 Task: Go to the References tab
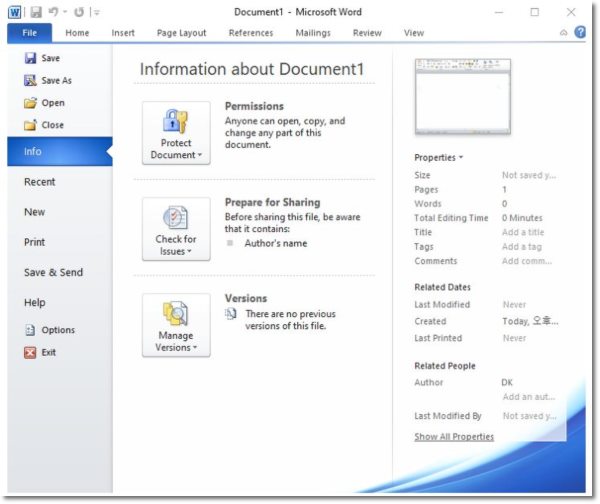(x=251, y=33)
